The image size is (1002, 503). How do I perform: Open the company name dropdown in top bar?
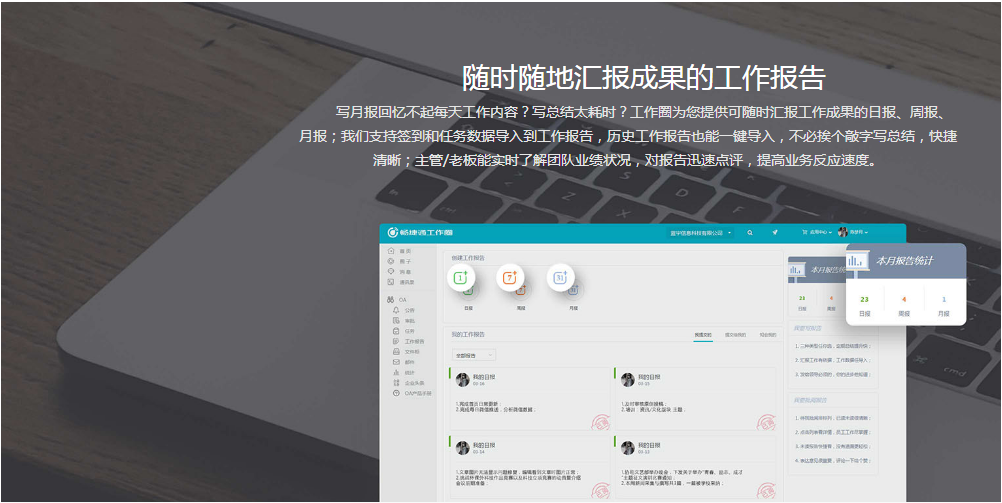(699, 233)
